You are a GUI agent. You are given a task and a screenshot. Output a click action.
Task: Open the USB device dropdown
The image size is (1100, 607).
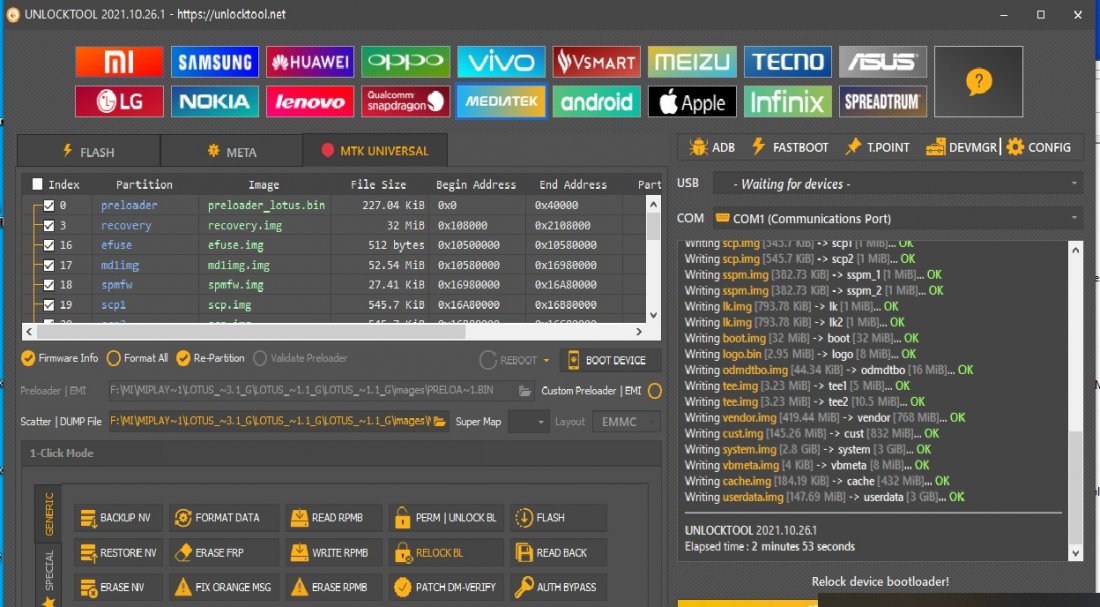coord(897,184)
